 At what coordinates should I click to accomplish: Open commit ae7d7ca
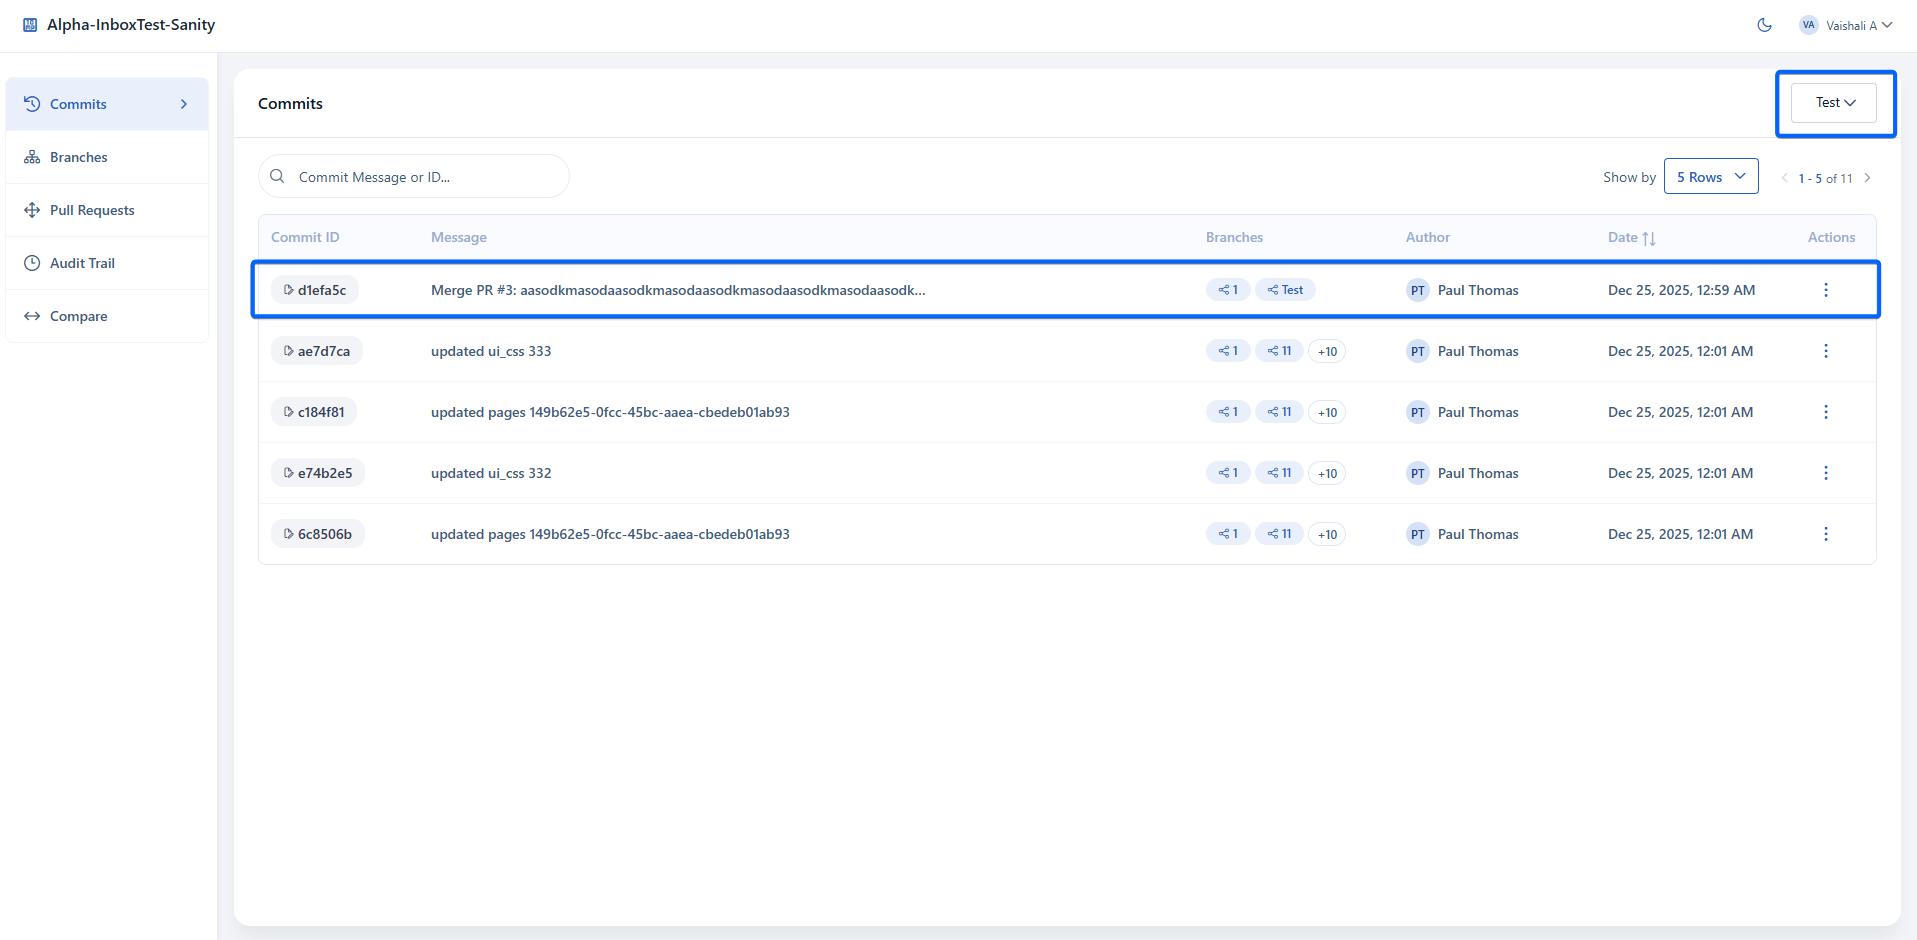317,351
